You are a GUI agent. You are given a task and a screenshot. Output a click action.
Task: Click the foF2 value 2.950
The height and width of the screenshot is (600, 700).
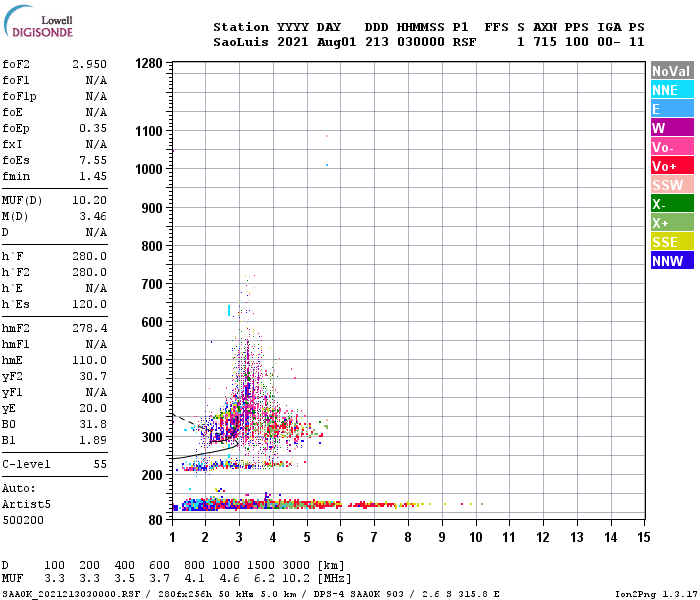pyautogui.click(x=89, y=64)
